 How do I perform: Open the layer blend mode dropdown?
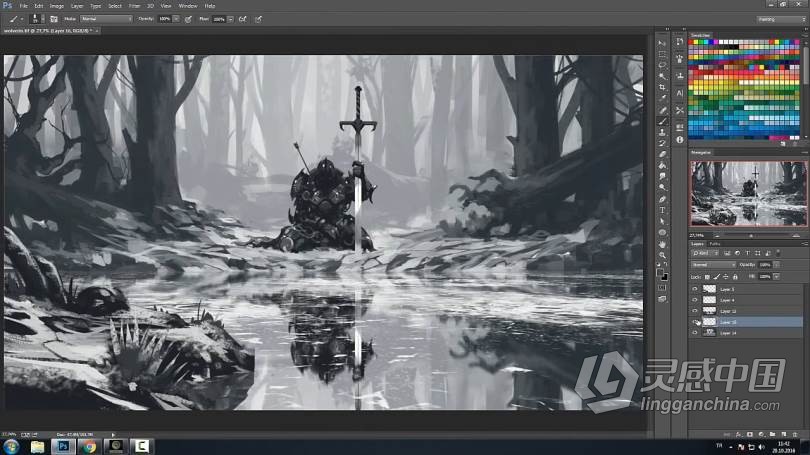713,265
